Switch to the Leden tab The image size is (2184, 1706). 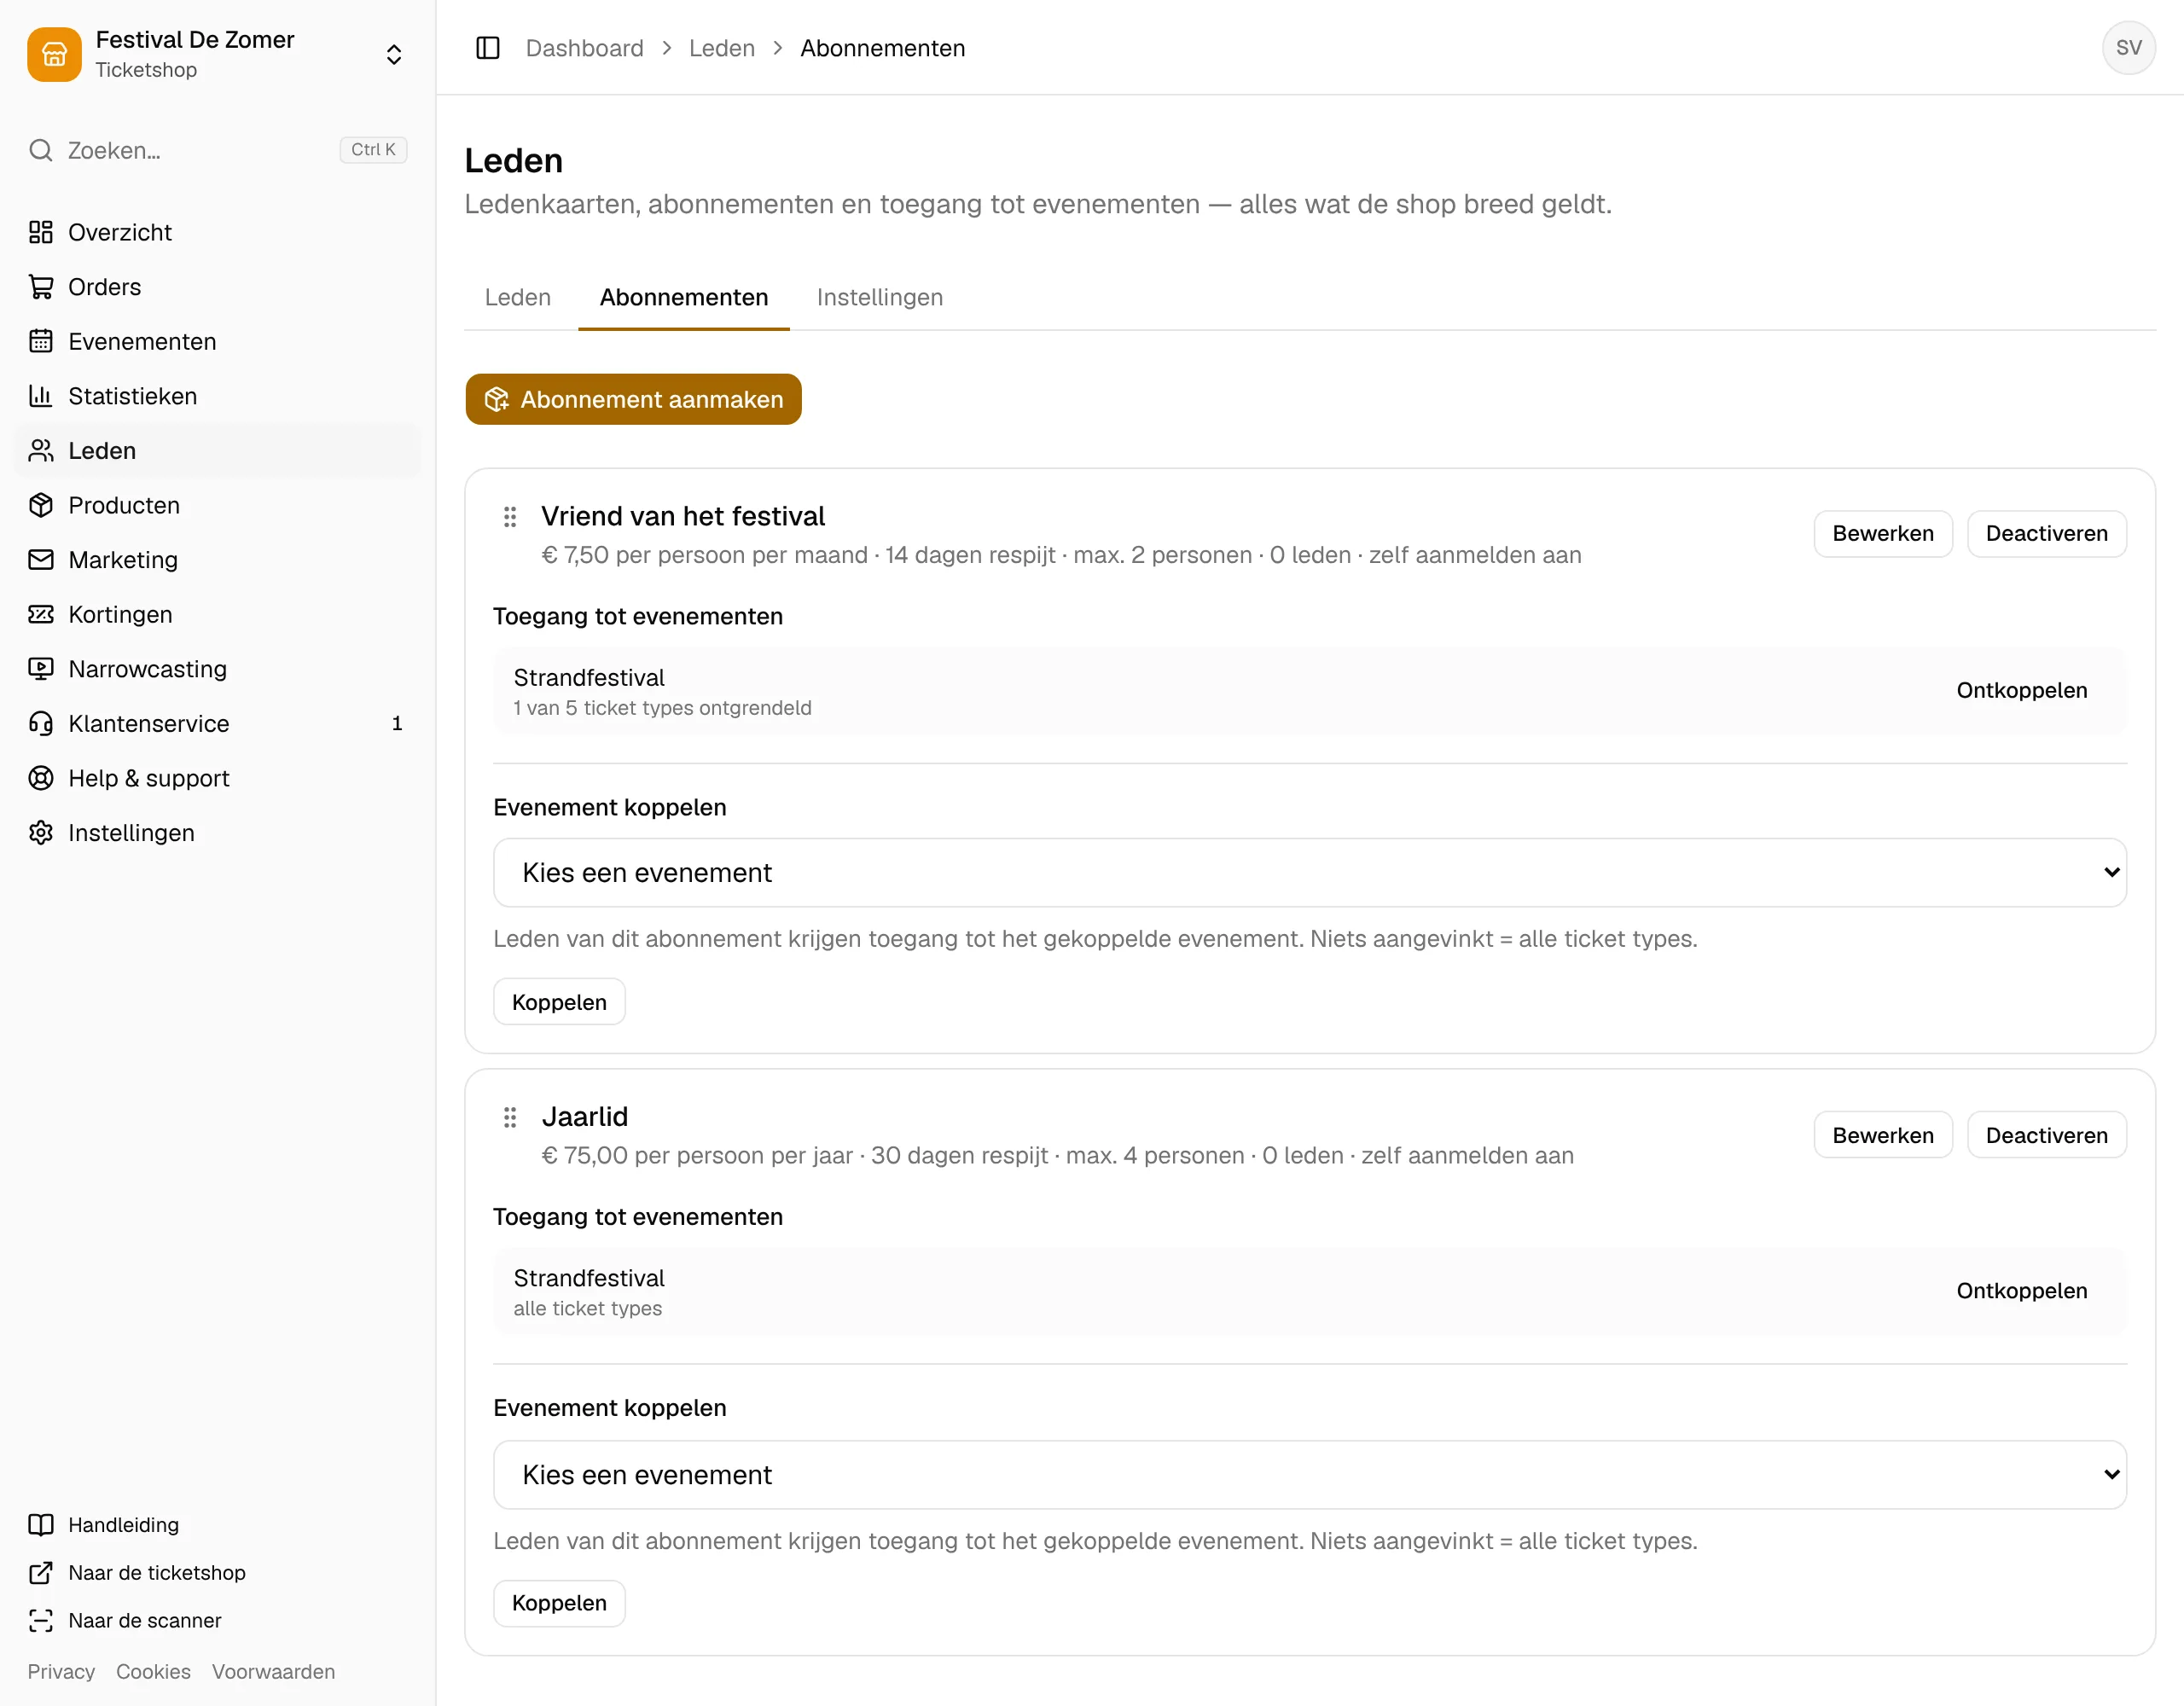coord(518,298)
